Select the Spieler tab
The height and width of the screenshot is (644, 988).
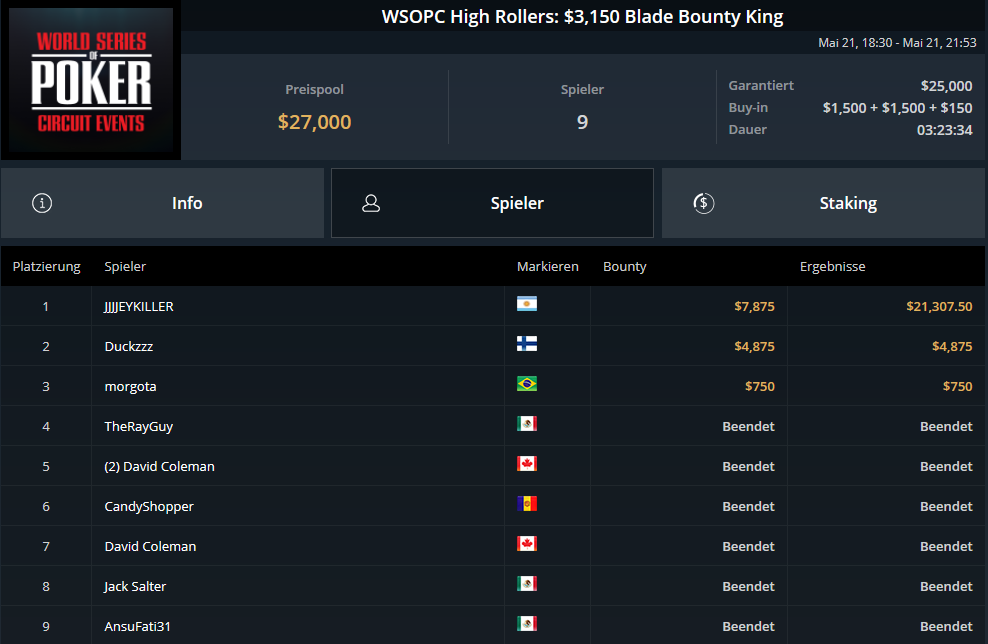pyautogui.click(x=492, y=203)
